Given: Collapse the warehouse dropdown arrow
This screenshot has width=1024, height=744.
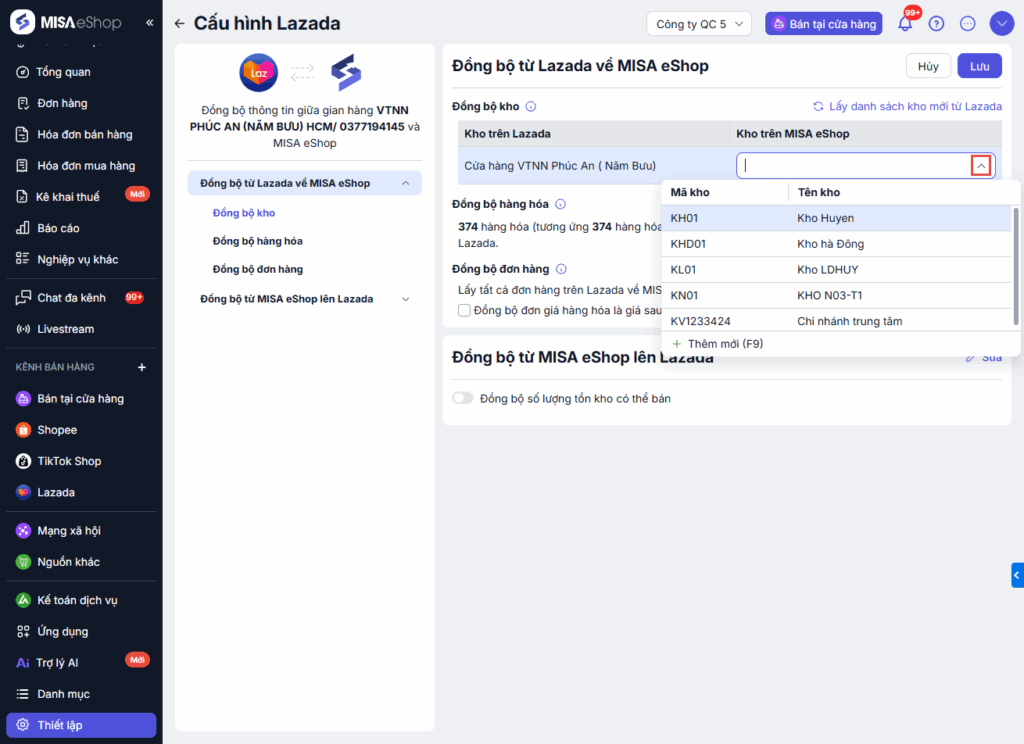Looking at the screenshot, I should [x=981, y=166].
